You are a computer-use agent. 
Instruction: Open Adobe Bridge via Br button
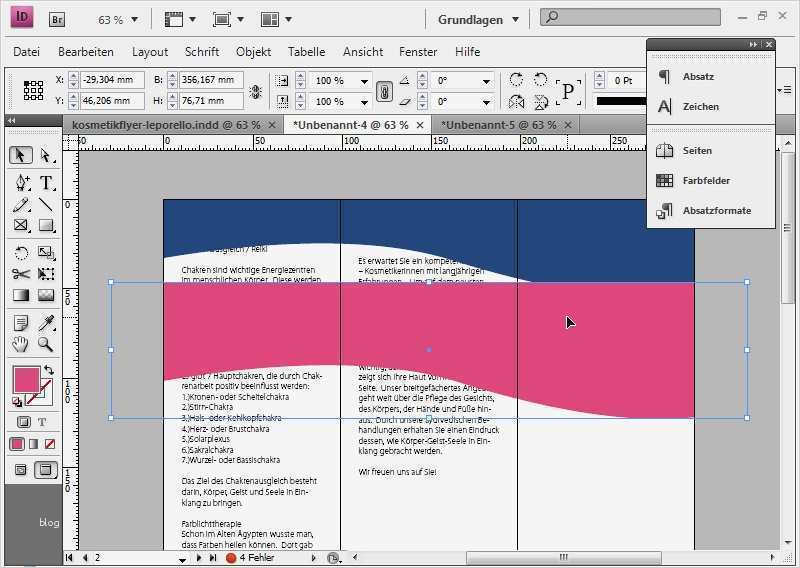point(57,19)
